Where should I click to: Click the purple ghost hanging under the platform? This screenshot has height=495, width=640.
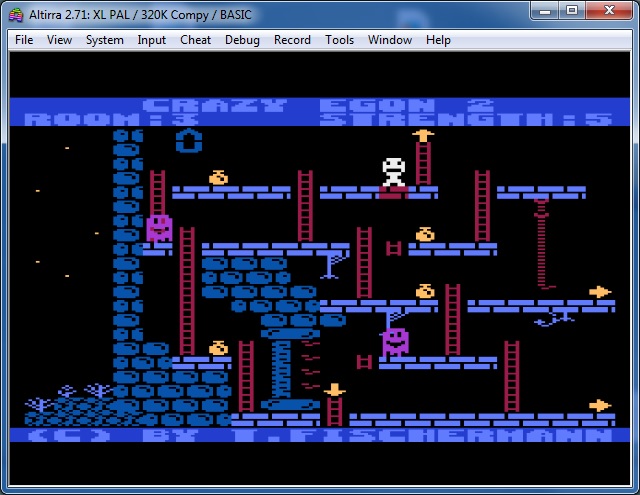click(x=395, y=342)
